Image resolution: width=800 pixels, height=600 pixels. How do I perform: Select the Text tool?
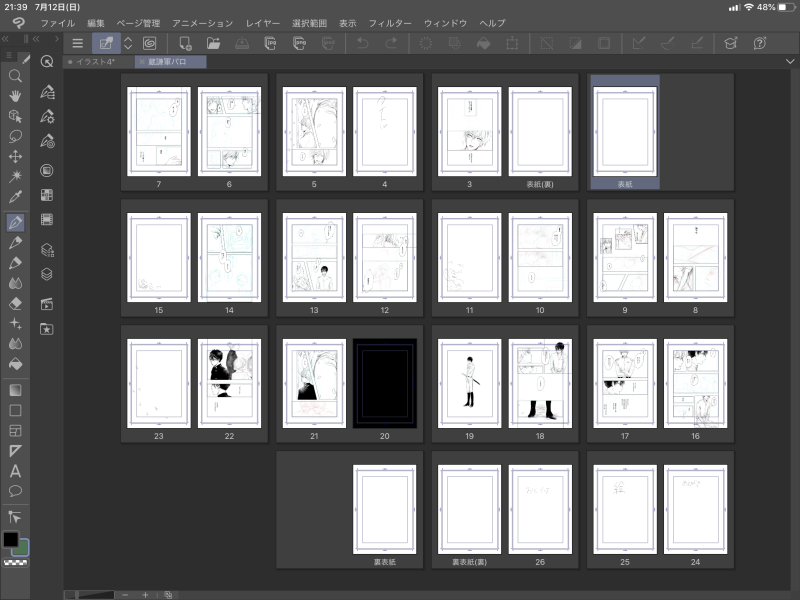click(x=15, y=471)
